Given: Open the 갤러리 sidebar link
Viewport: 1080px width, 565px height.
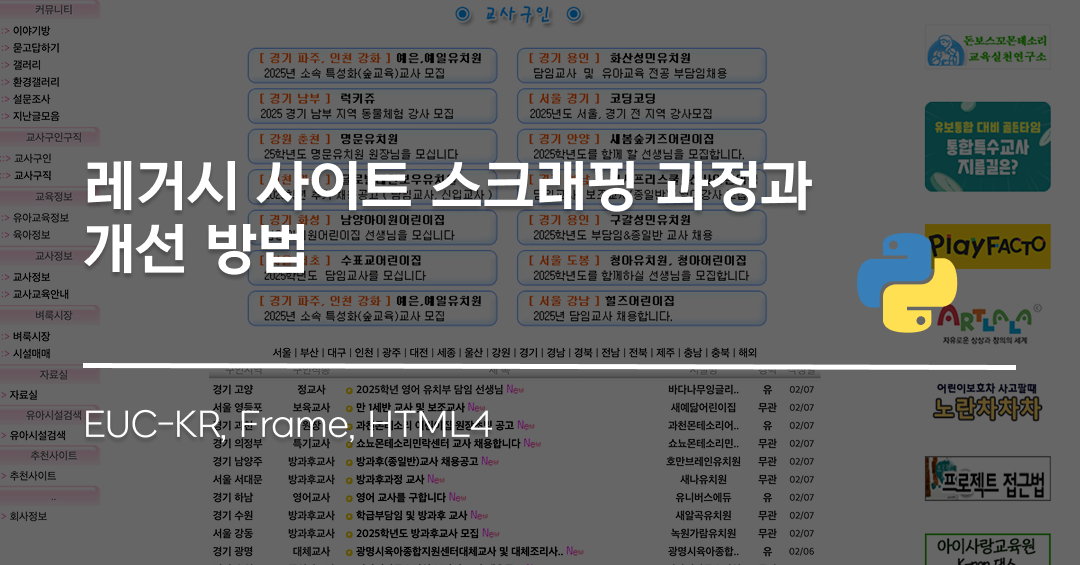Looking at the screenshot, I should click(27, 65).
